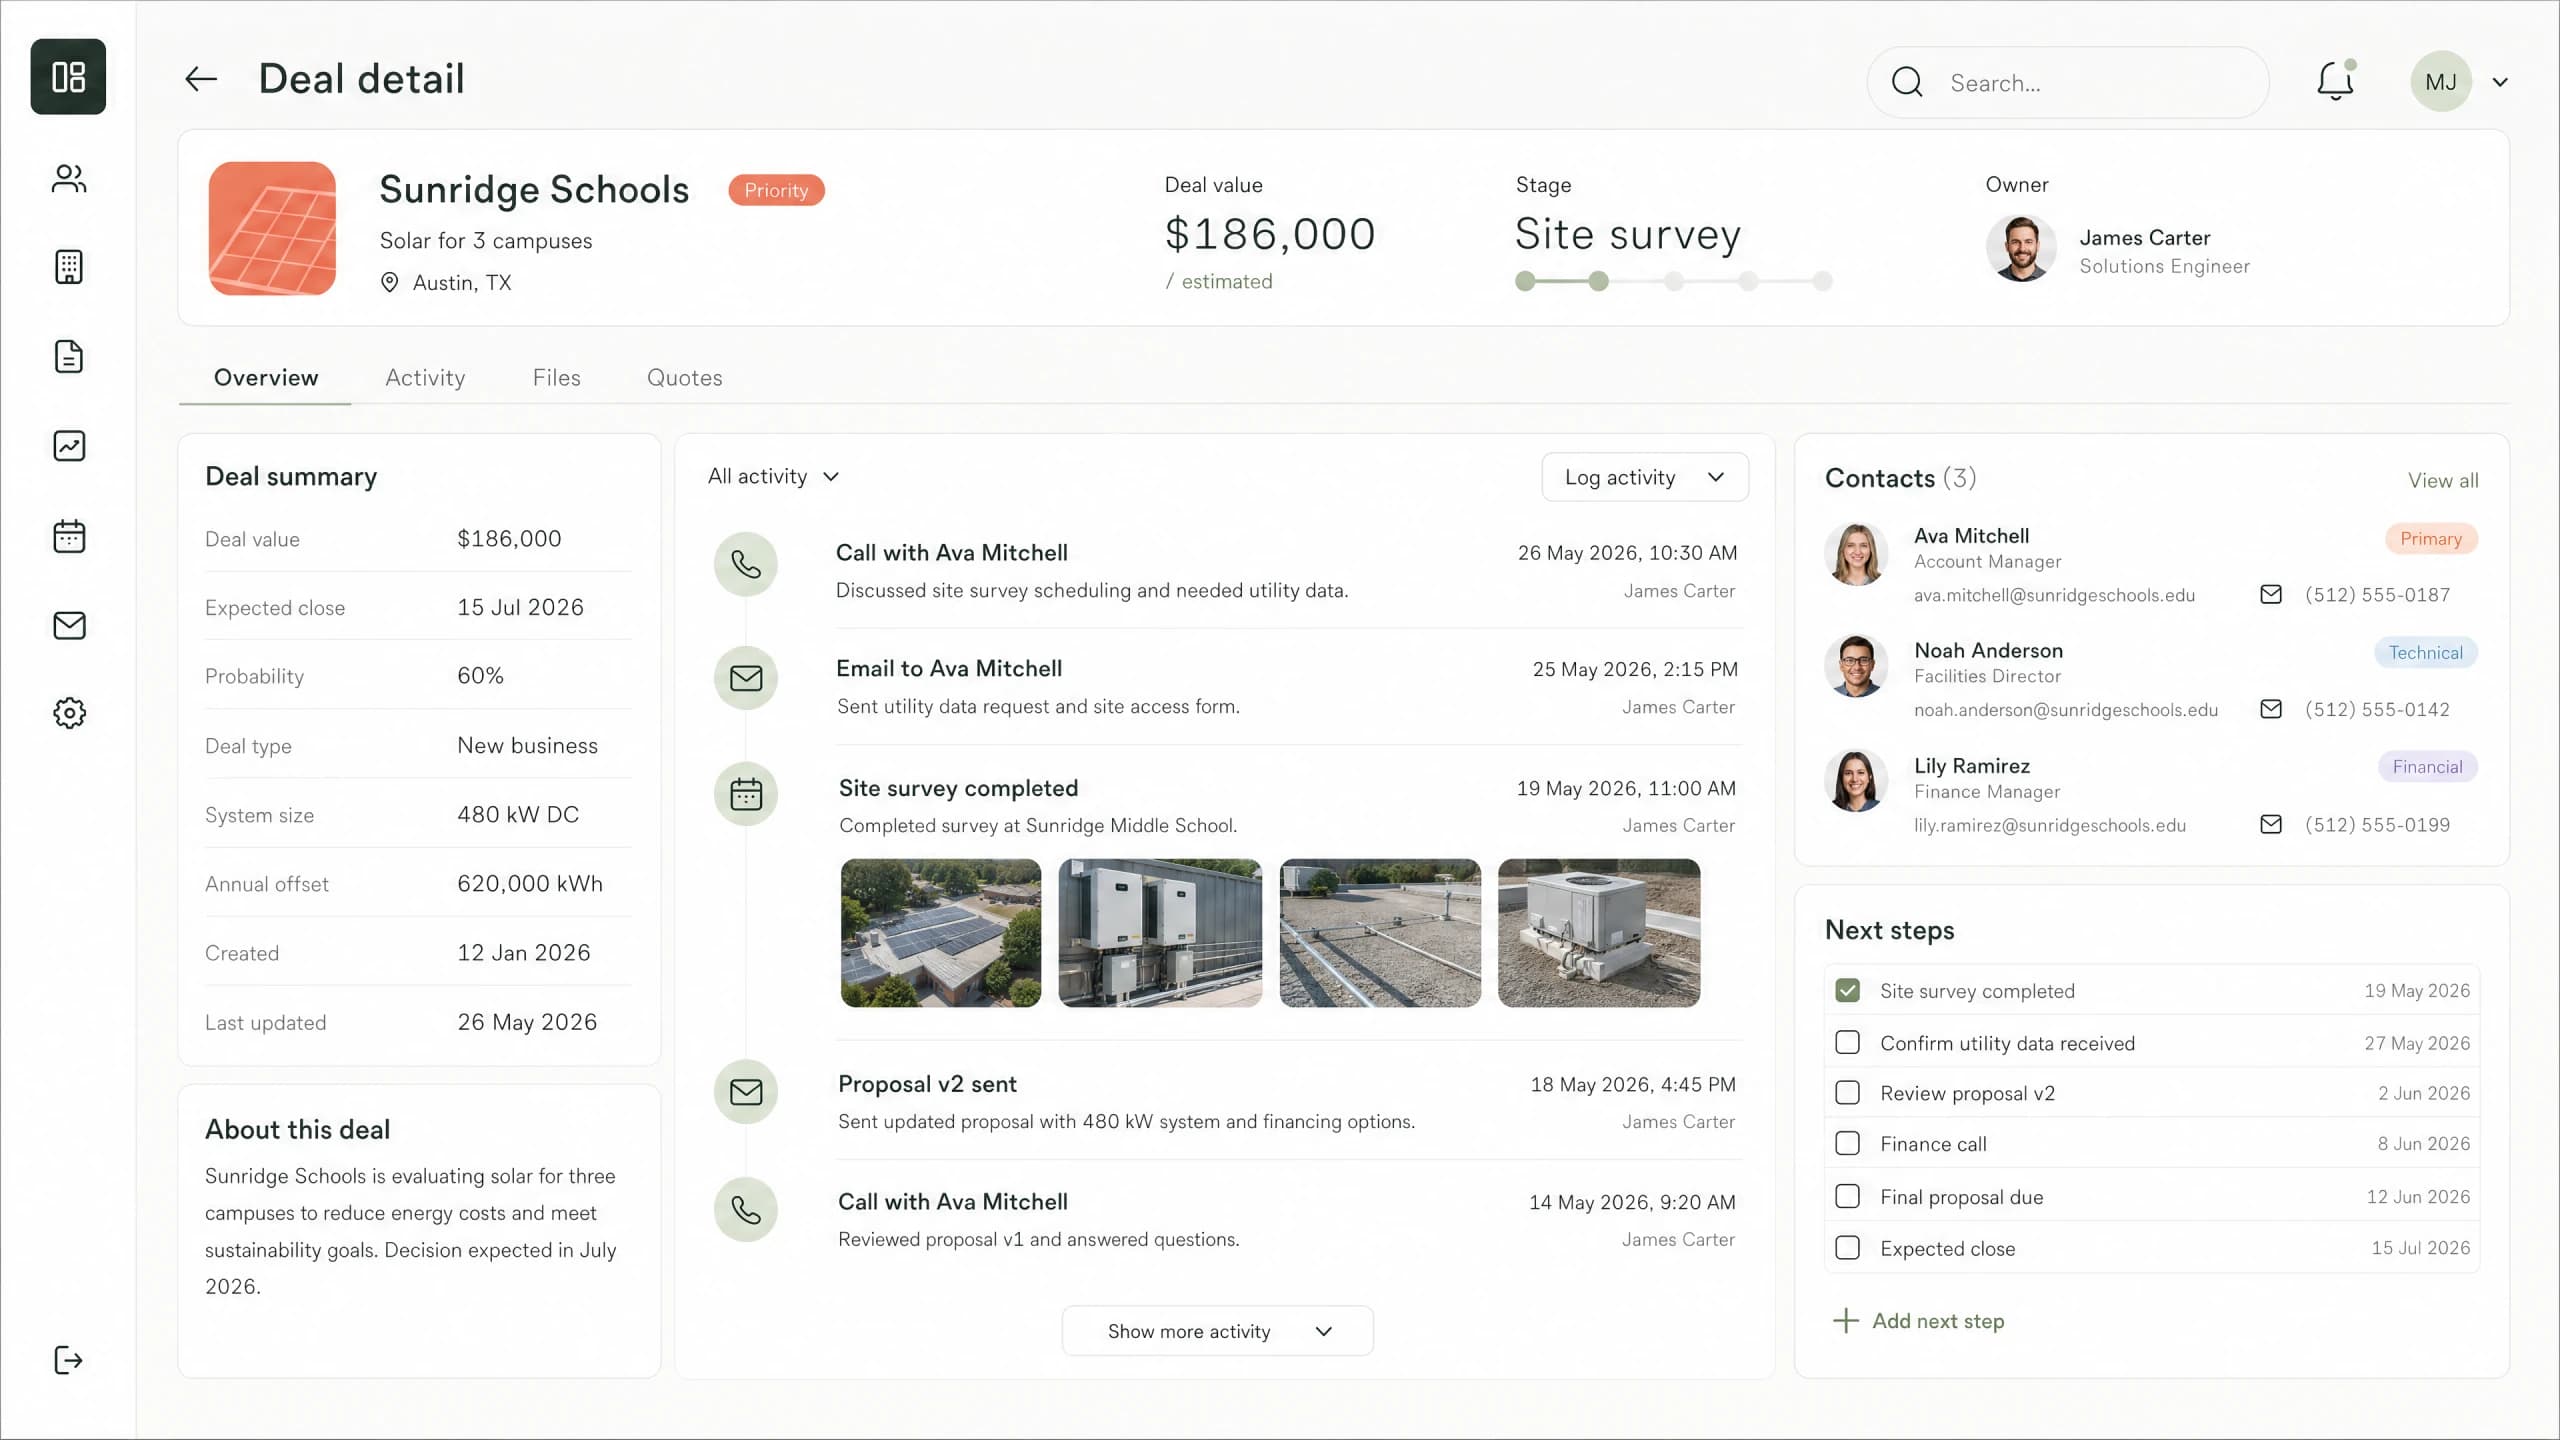
Task: Open the companies building icon in sidebar
Action: click(69, 267)
